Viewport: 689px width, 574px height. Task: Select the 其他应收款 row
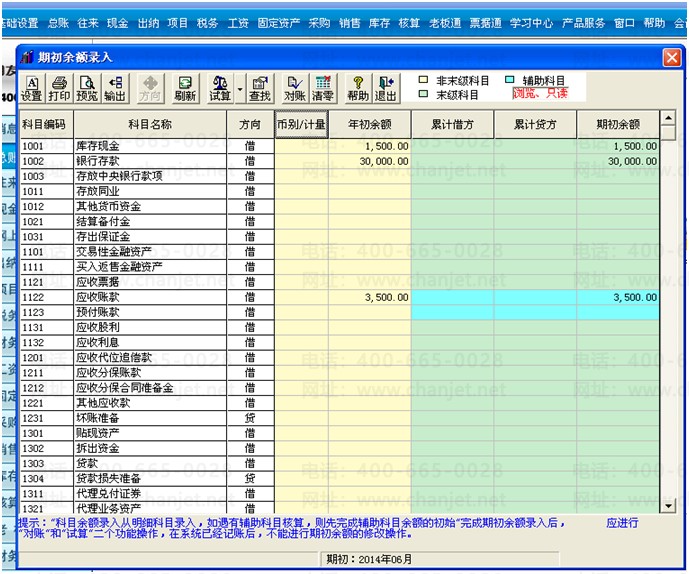339,403
